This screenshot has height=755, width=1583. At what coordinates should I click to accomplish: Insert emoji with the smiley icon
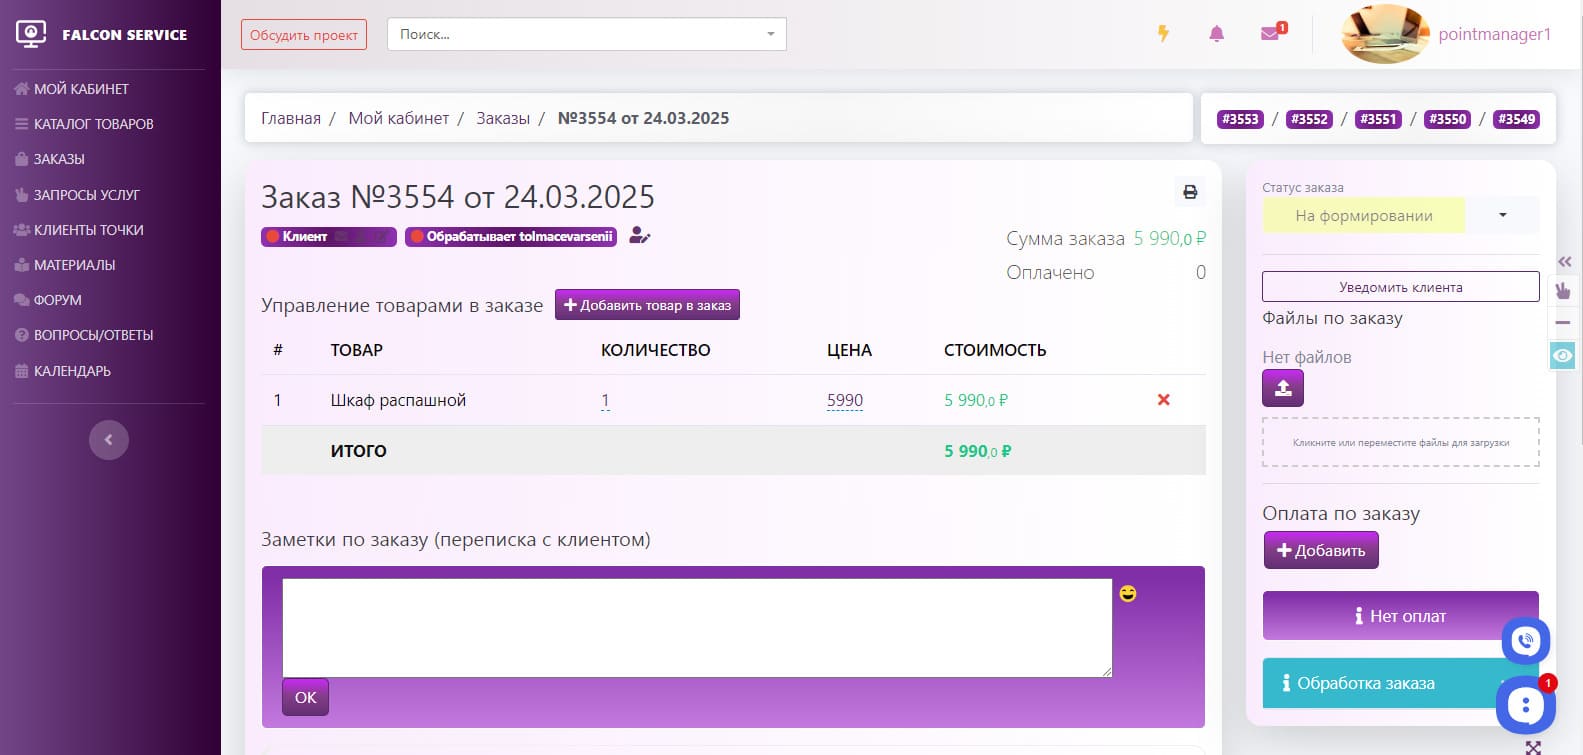1128,594
